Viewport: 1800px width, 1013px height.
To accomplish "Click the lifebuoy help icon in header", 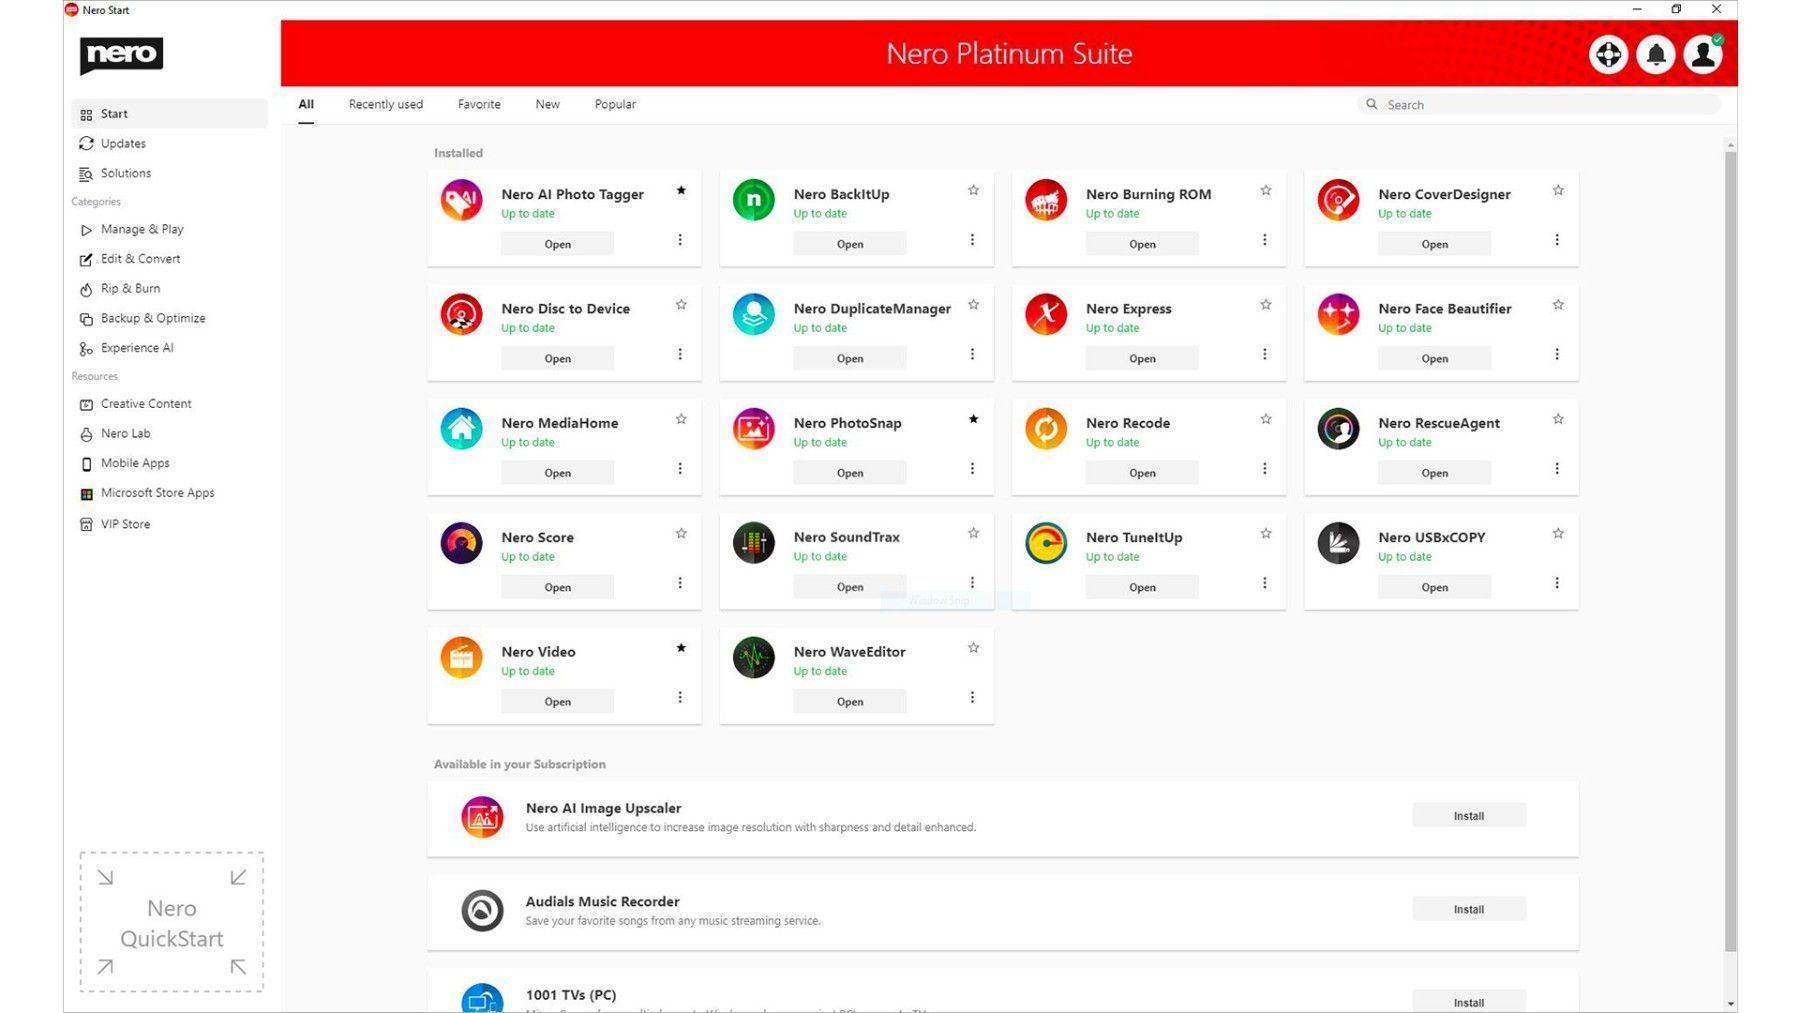I will (x=1608, y=54).
